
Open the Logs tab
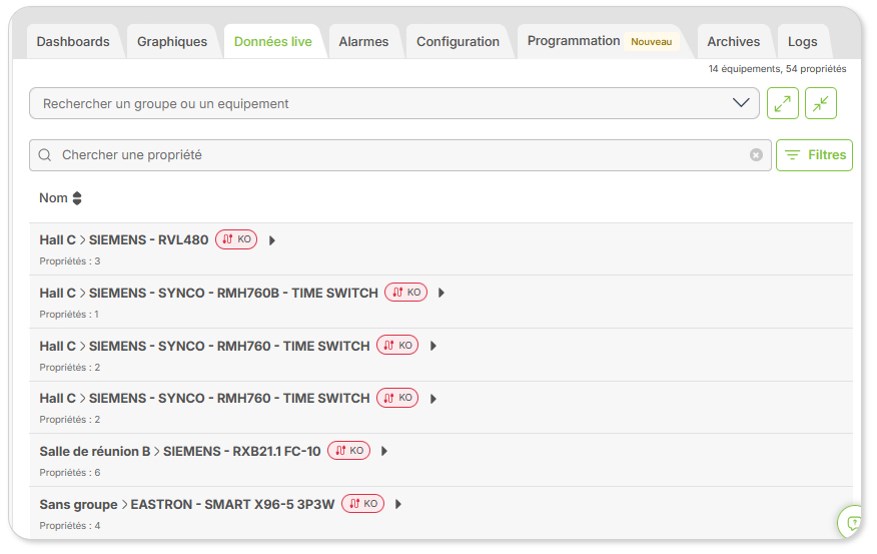802,41
